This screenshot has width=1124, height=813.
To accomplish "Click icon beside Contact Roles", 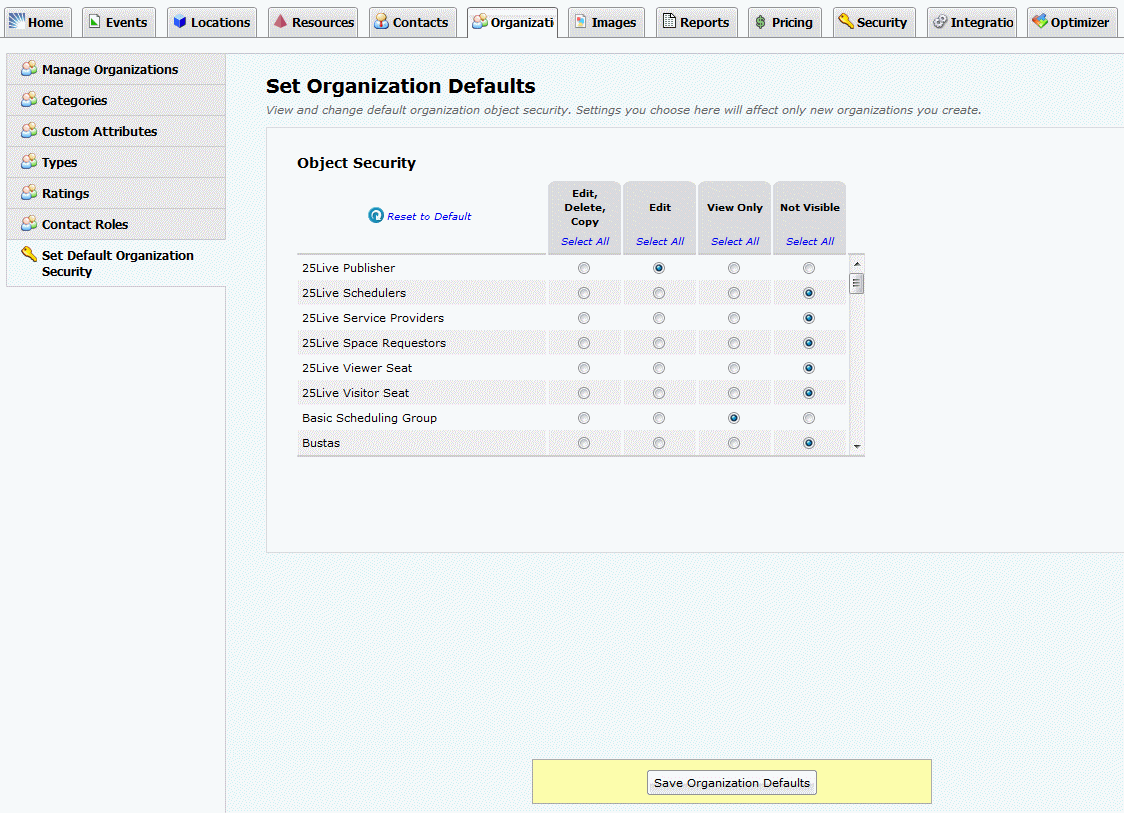I will pyautogui.click(x=29, y=223).
